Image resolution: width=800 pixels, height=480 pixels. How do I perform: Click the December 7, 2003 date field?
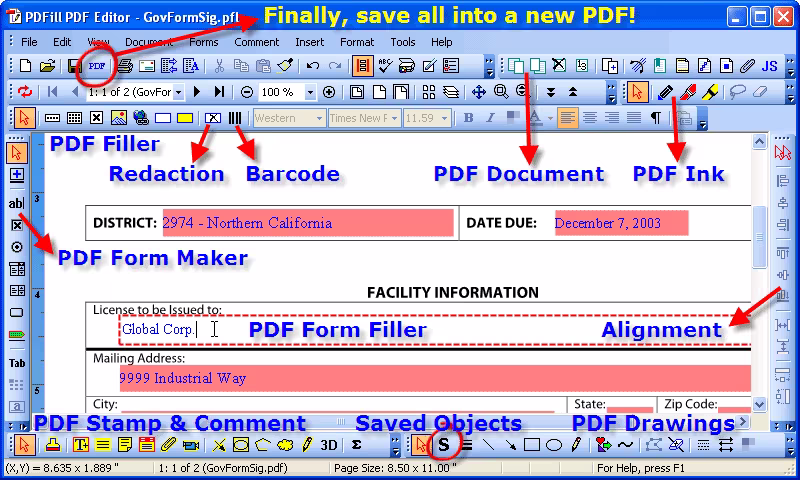tap(621, 223)
